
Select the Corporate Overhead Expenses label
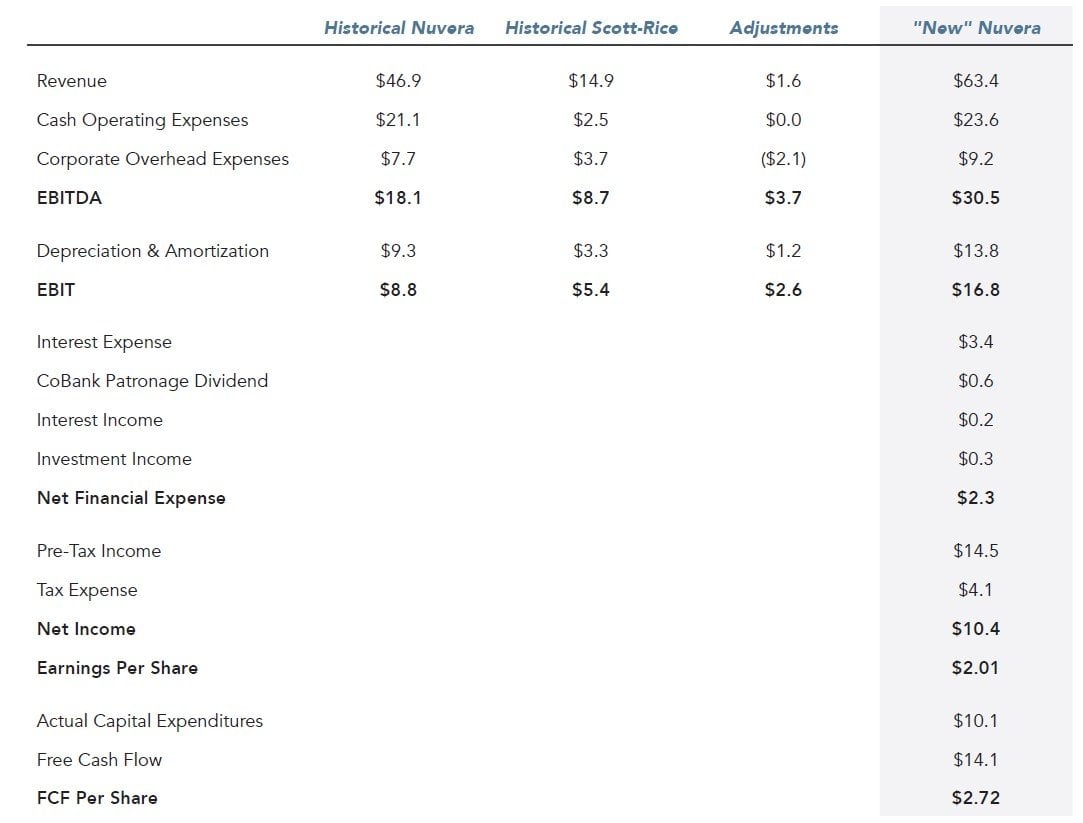pyautogui.click(x=162, y=159)
